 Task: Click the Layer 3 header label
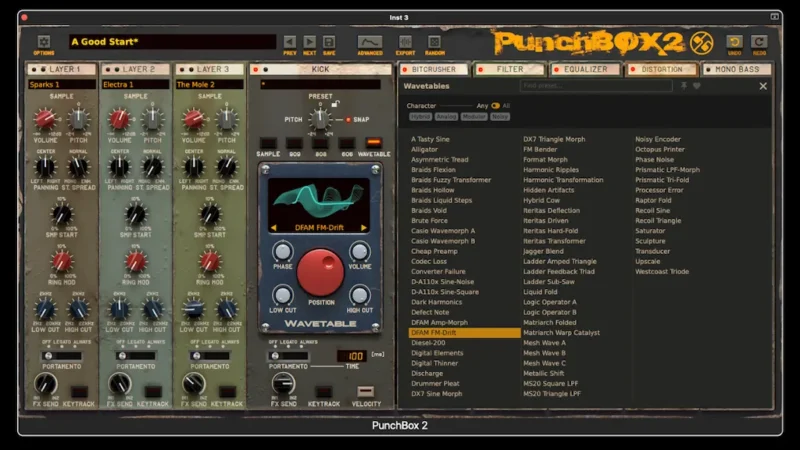213,69
